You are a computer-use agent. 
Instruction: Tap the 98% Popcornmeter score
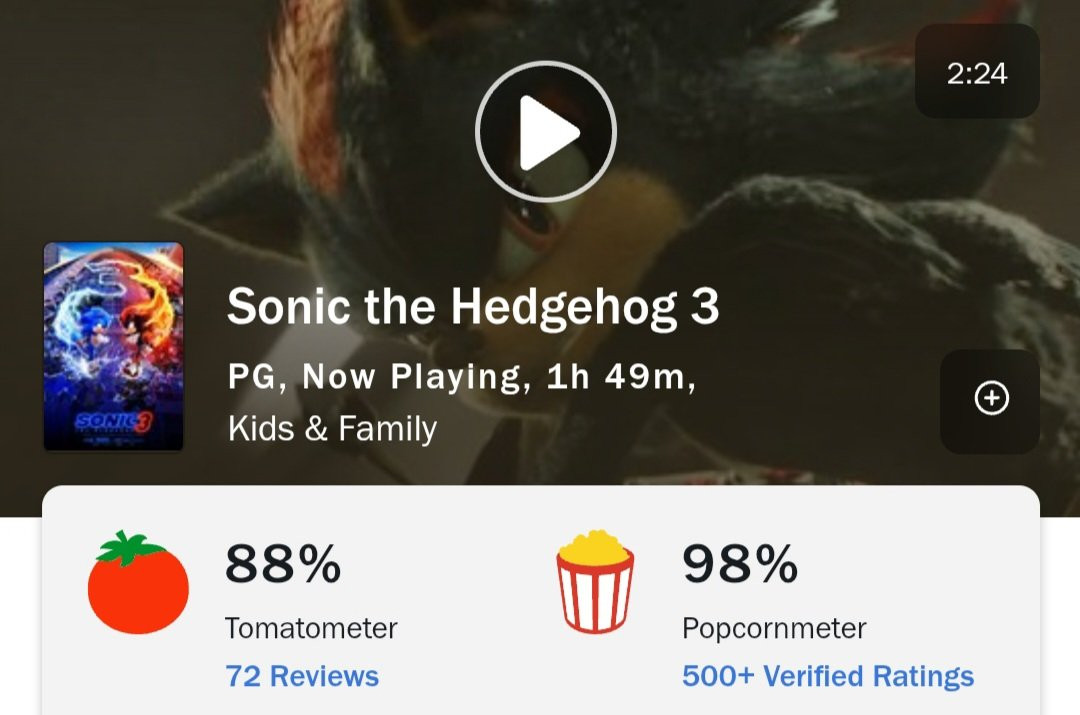pyautogui.click(x=740, y=563)
